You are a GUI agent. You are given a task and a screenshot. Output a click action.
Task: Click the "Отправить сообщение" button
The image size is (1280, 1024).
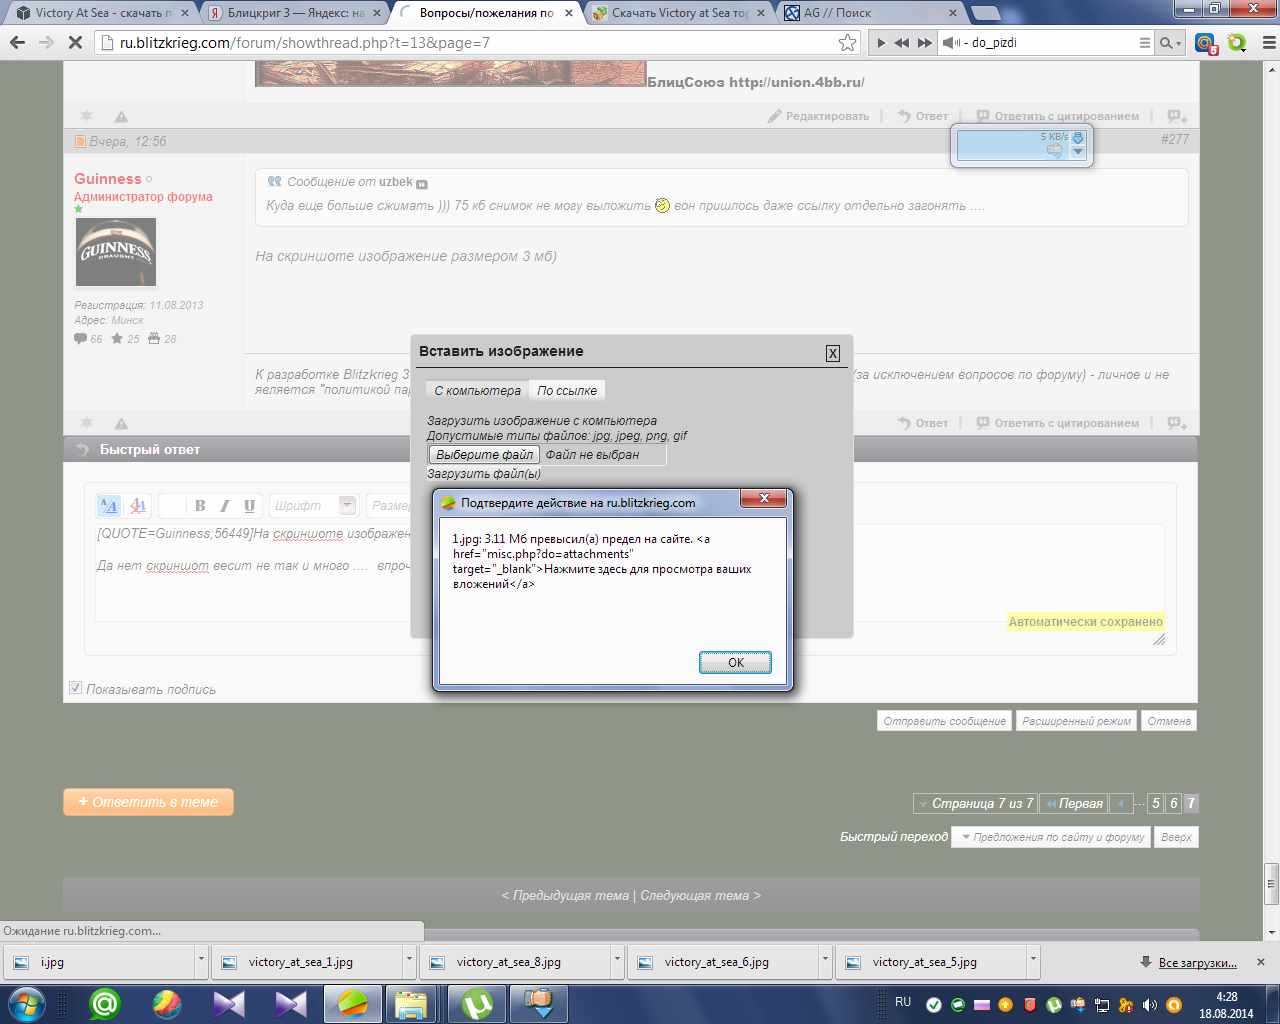tap(945, 721)
